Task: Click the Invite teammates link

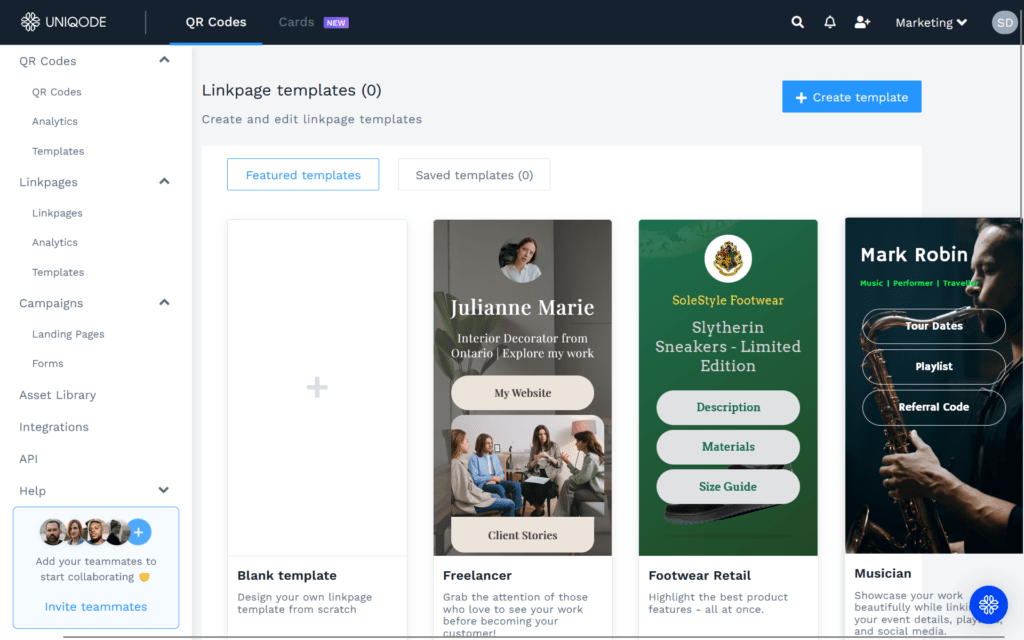Action: tap(95, 606)
